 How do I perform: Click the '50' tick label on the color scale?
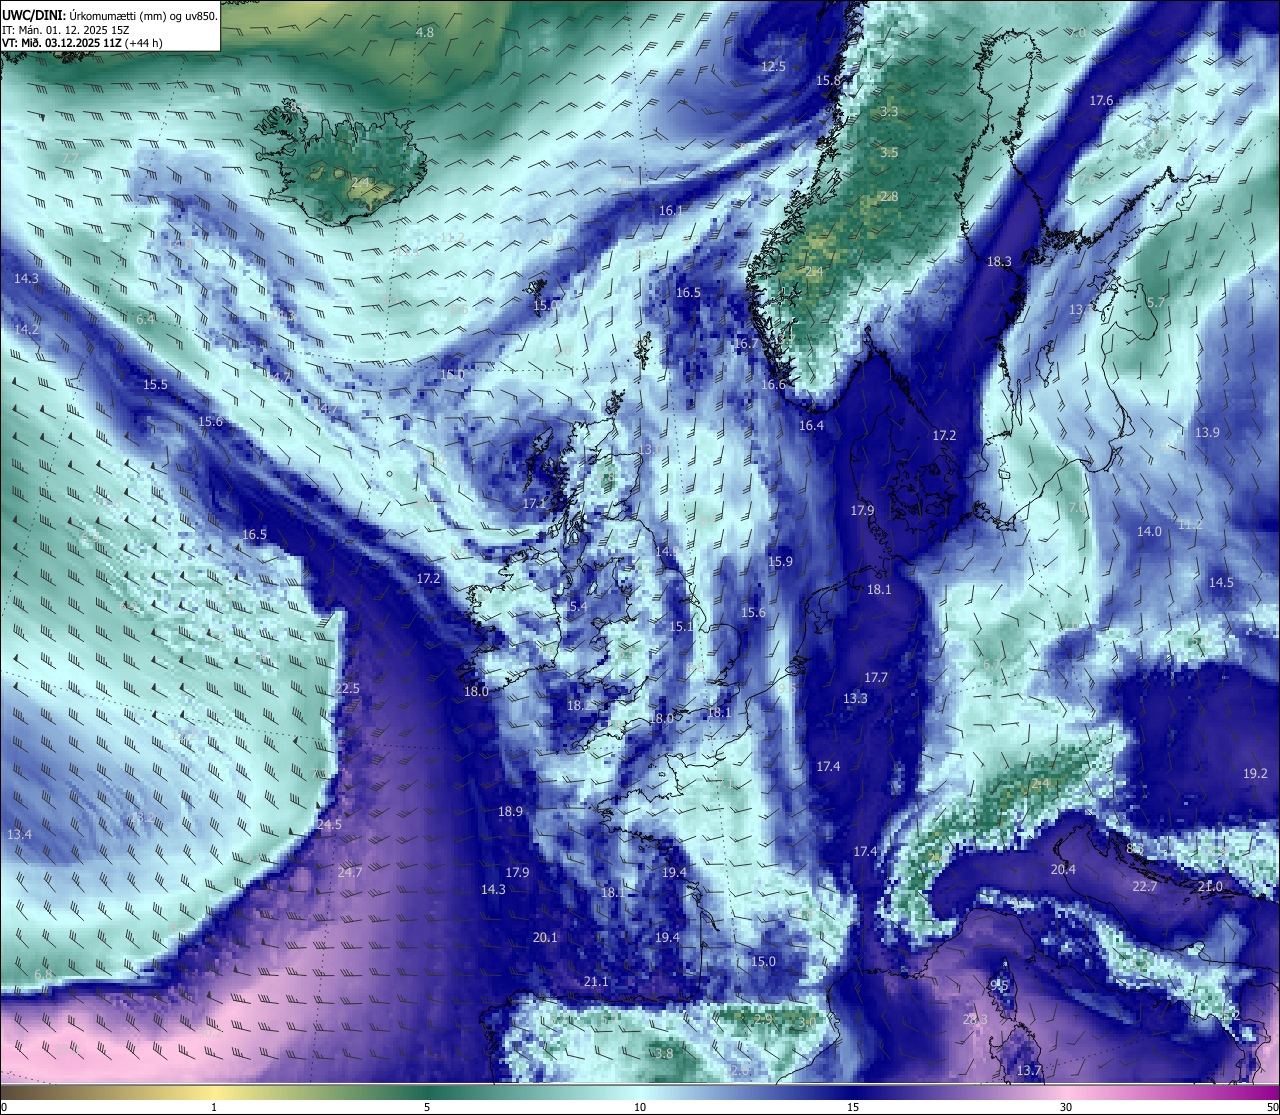(1272, 1107)
